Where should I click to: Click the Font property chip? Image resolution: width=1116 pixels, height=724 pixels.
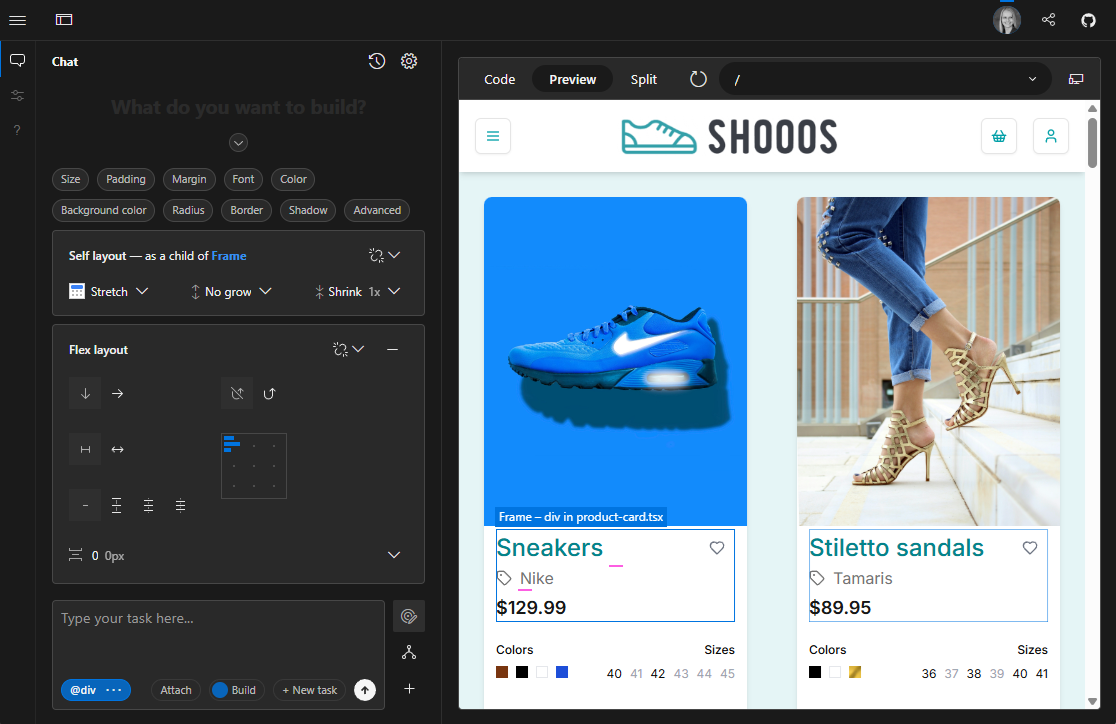point(243,179)
